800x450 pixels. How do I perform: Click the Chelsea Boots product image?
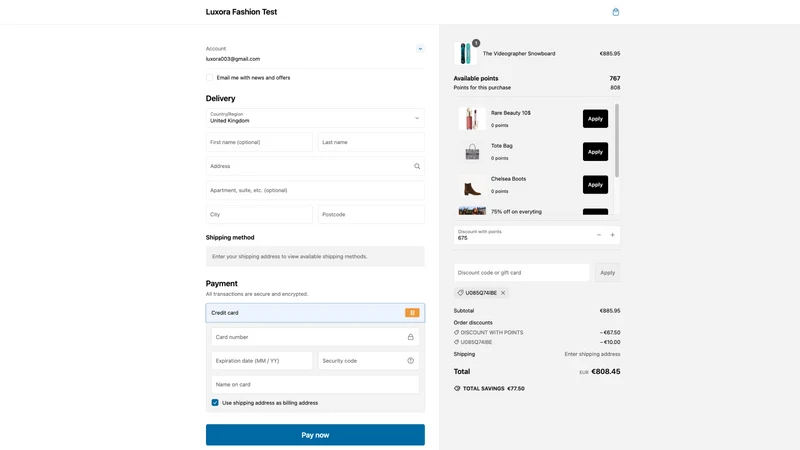point(472,185)
